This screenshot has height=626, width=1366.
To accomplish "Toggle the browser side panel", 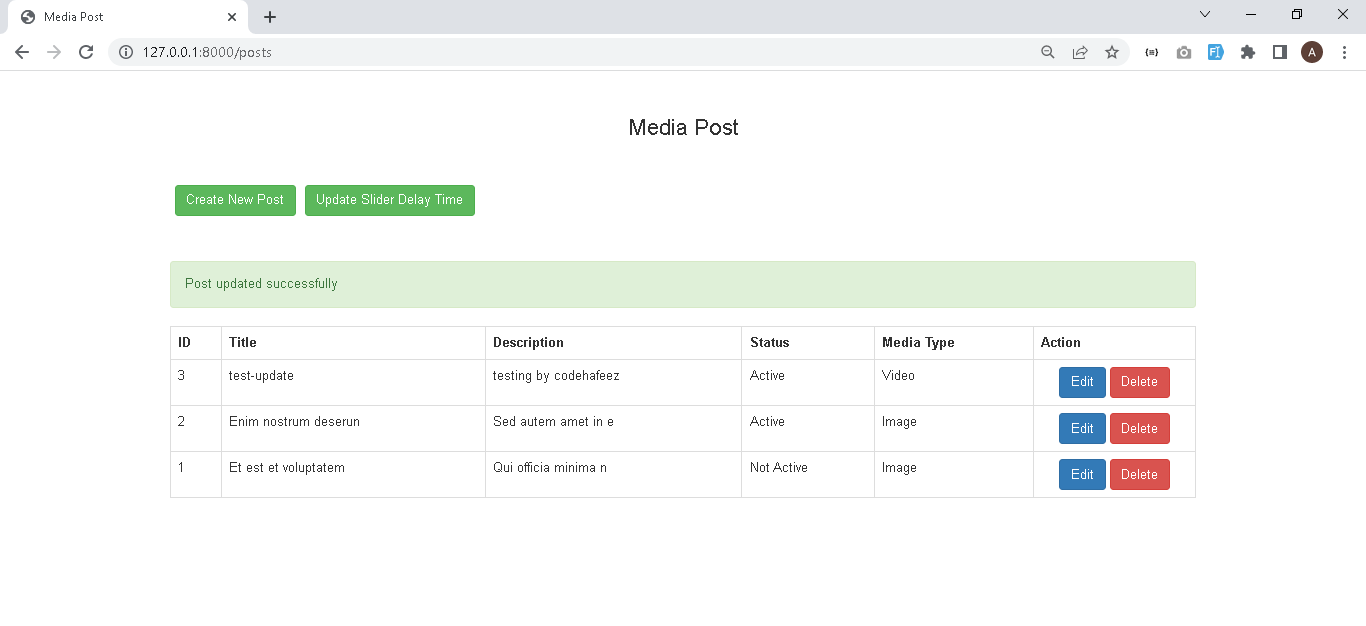I will (x=1279, y=52).
